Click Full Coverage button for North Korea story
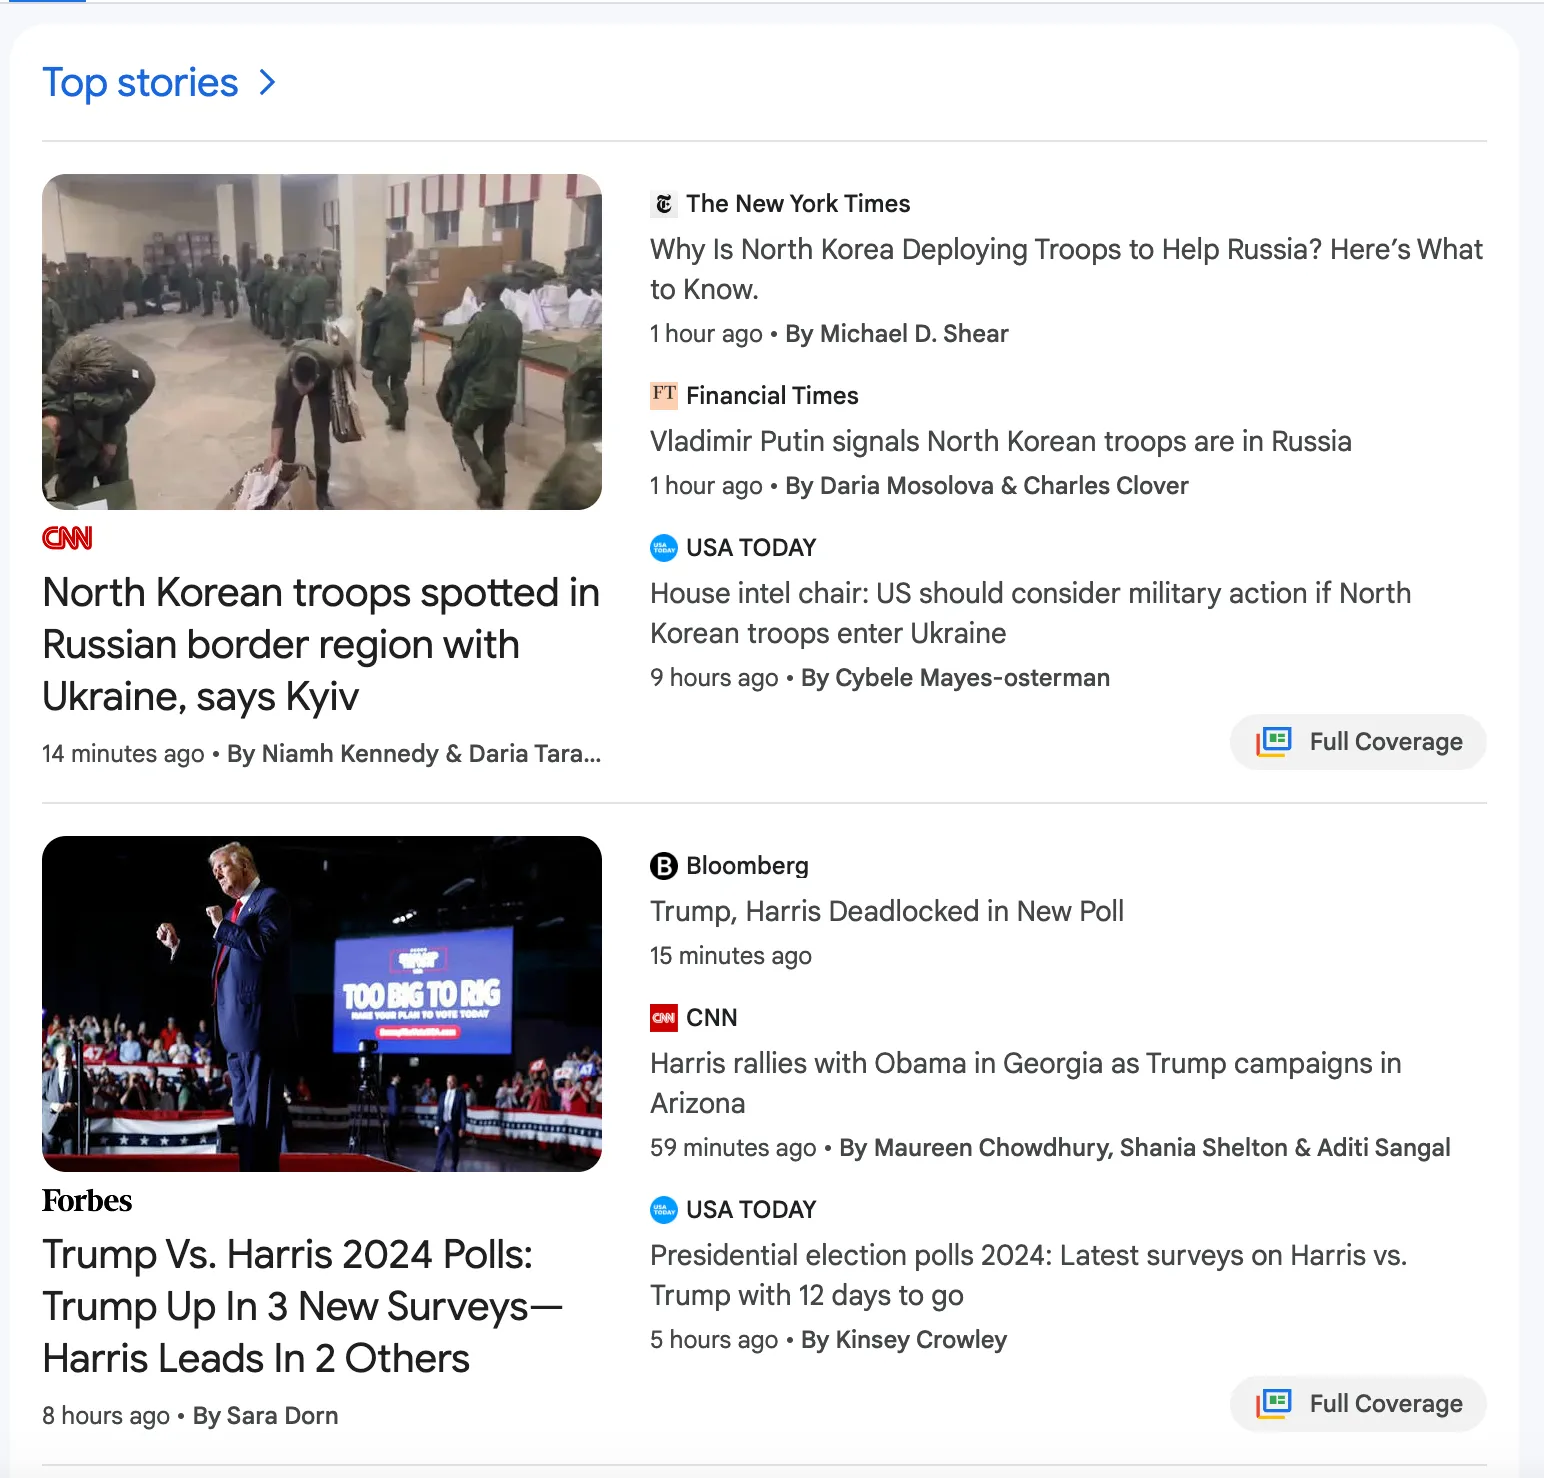Screen dimensions: 1544x1478 pos(1358,742)
